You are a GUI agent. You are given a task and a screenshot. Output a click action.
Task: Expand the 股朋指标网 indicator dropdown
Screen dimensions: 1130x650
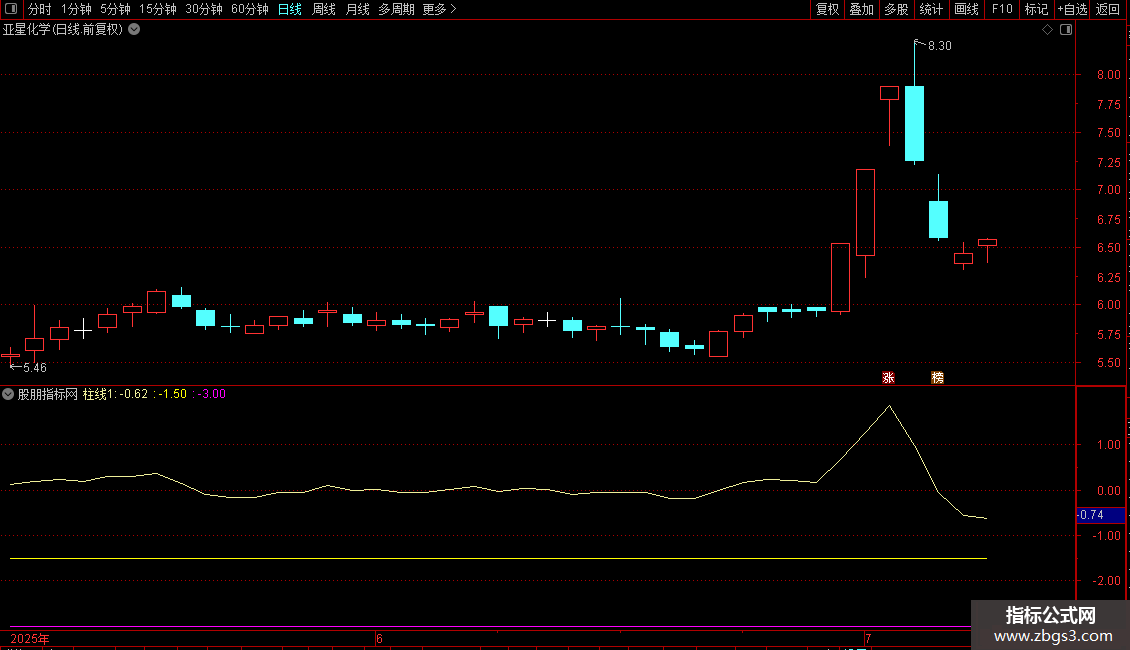tap(8, 394)
